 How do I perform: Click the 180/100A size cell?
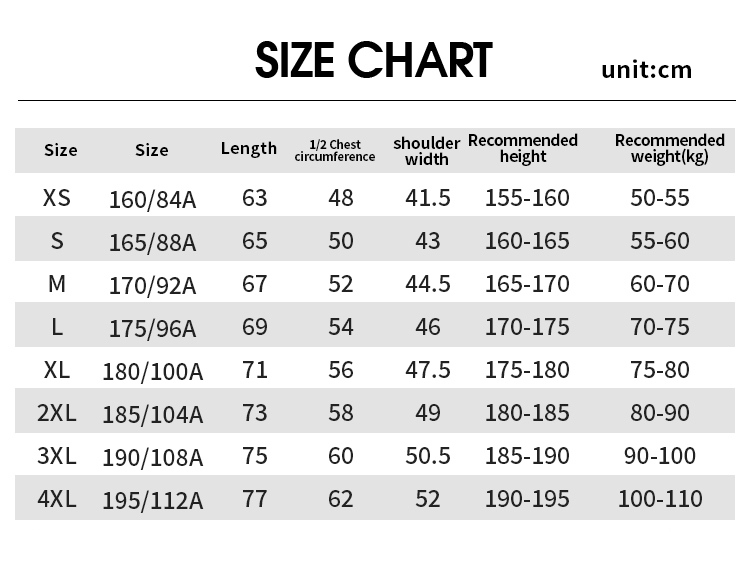pyautogui.click(x=153, y=372)
